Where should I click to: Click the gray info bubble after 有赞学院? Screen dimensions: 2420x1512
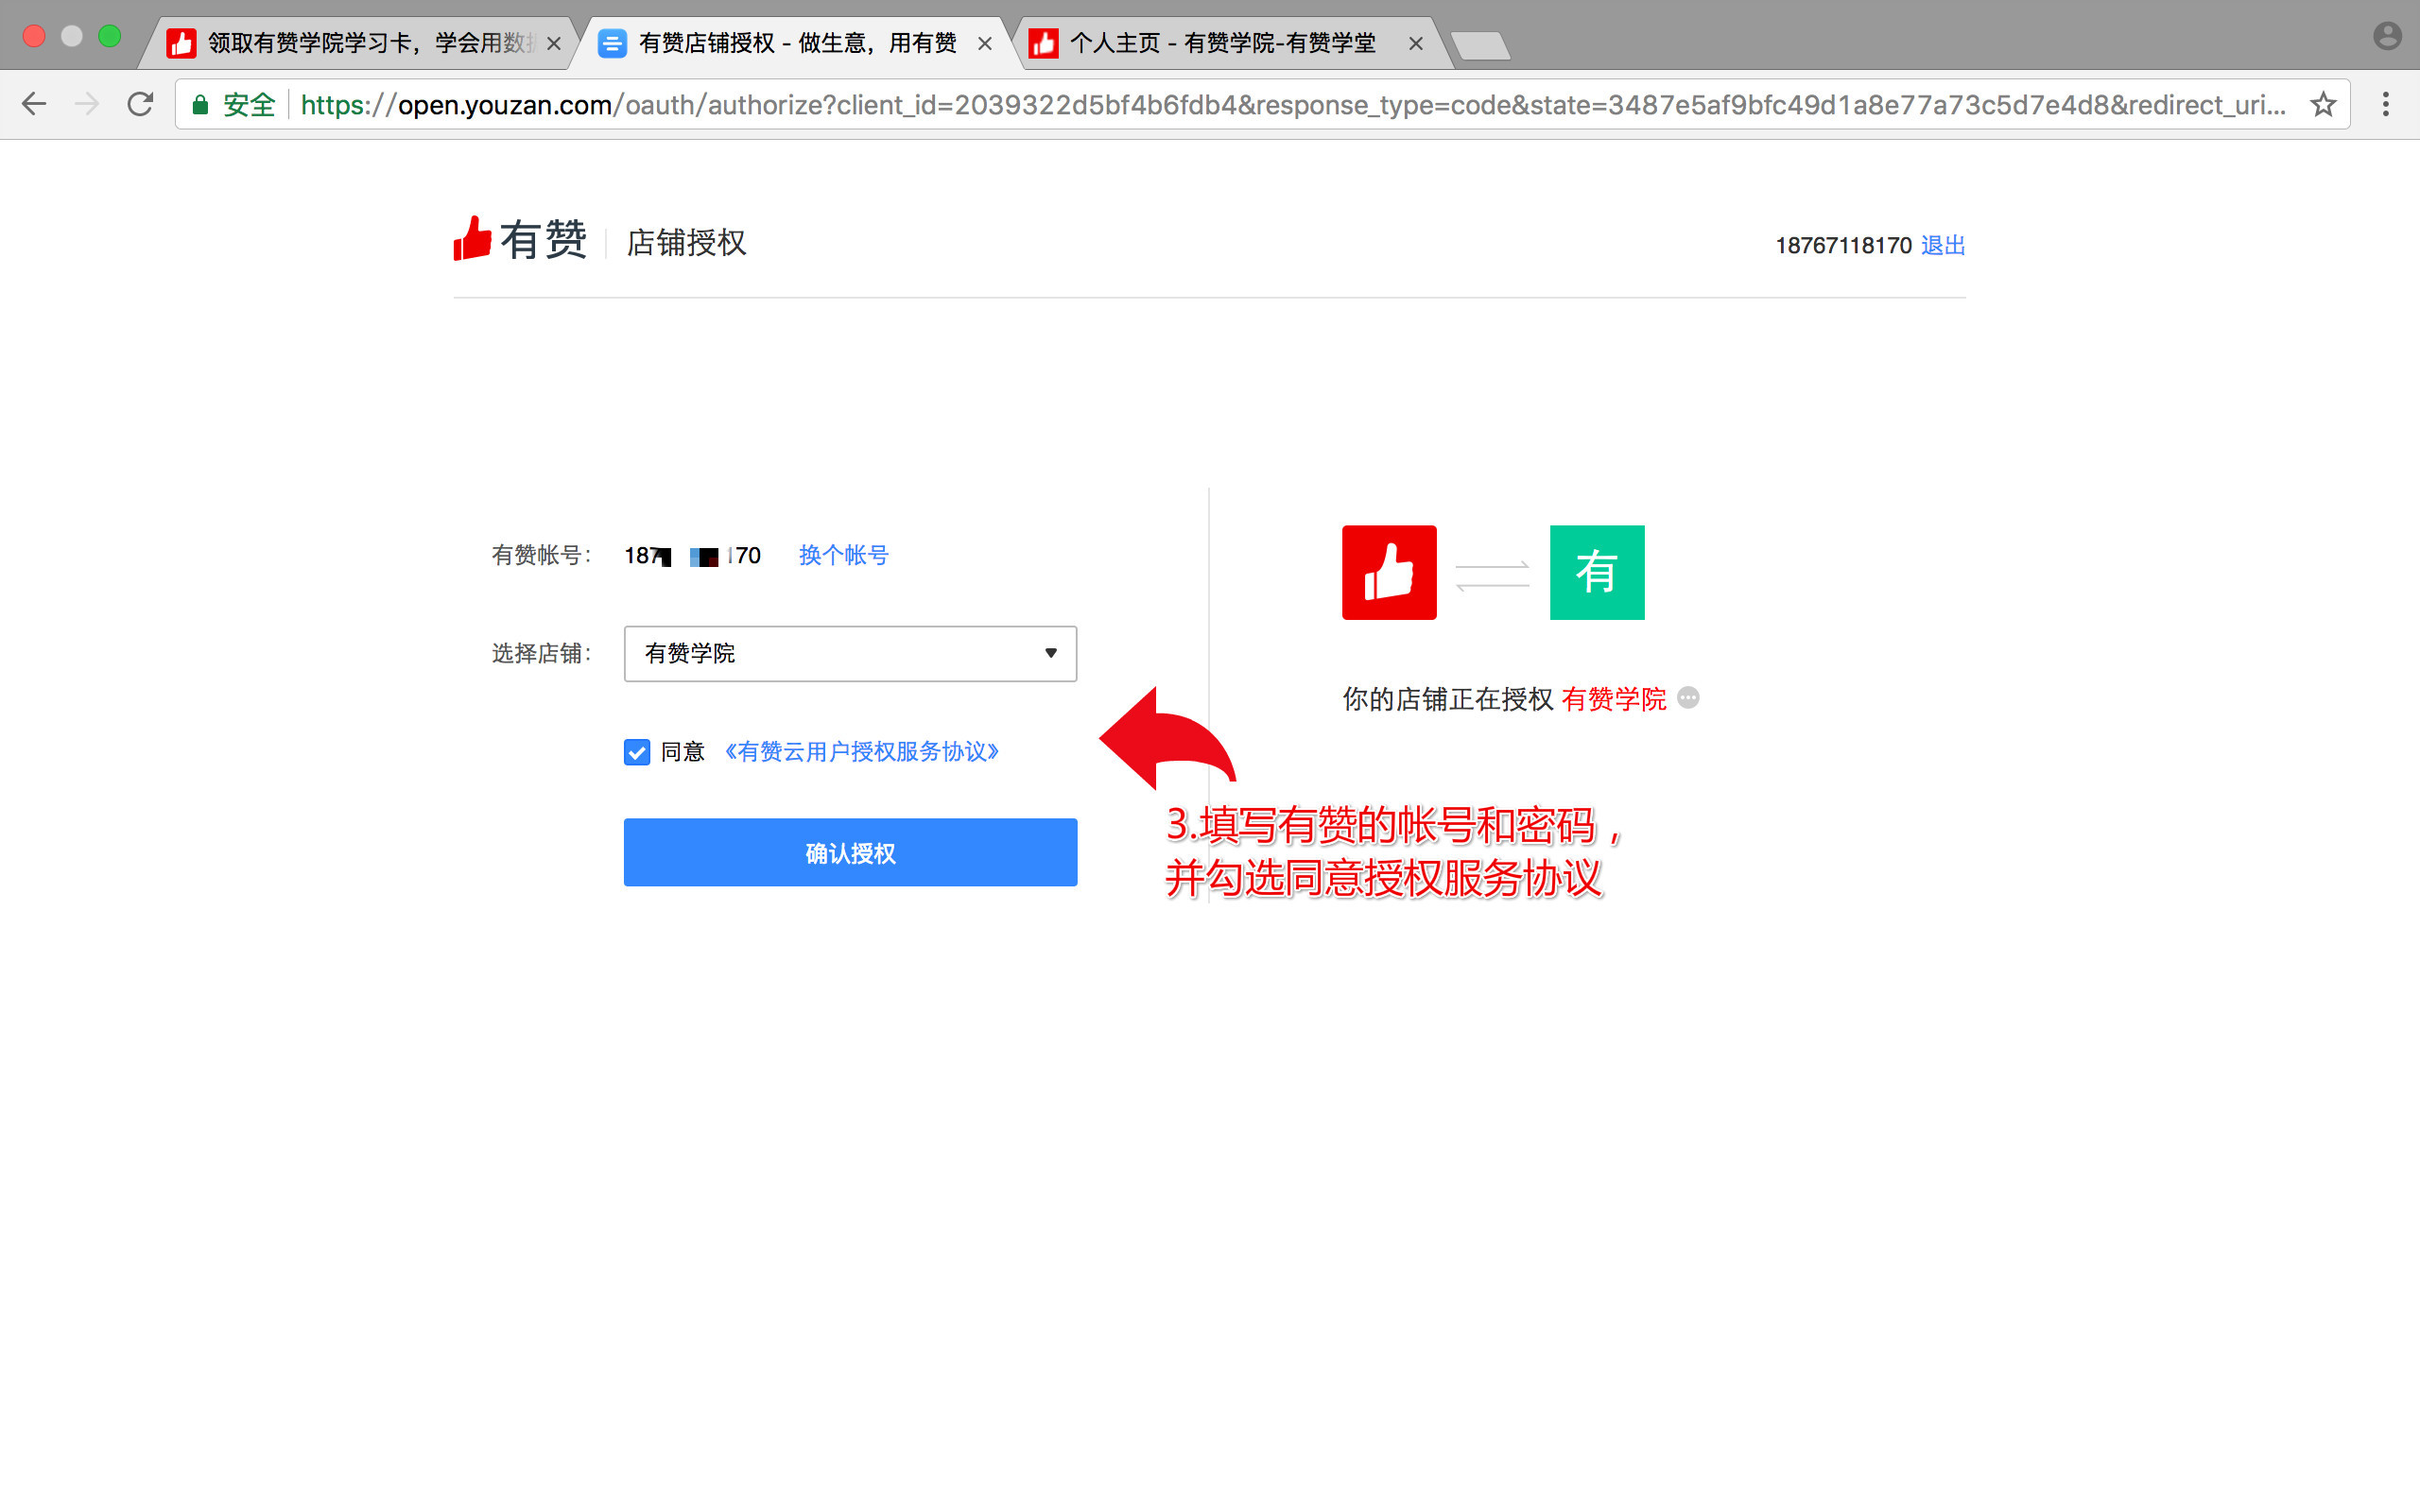pos(1688,698)
